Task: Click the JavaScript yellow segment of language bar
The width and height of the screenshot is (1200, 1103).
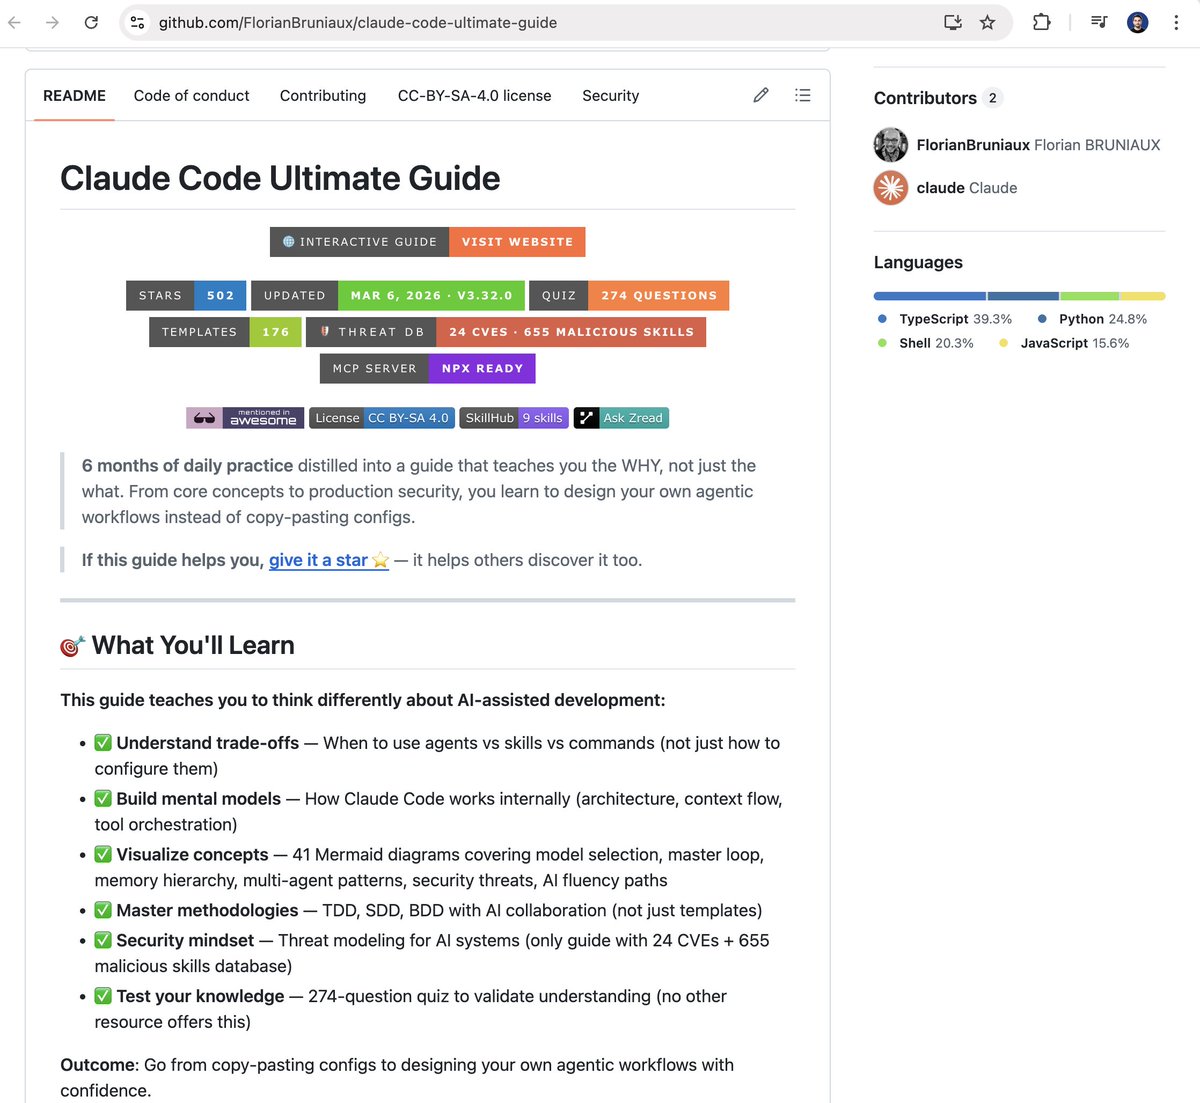Action: click(1143, 296)
